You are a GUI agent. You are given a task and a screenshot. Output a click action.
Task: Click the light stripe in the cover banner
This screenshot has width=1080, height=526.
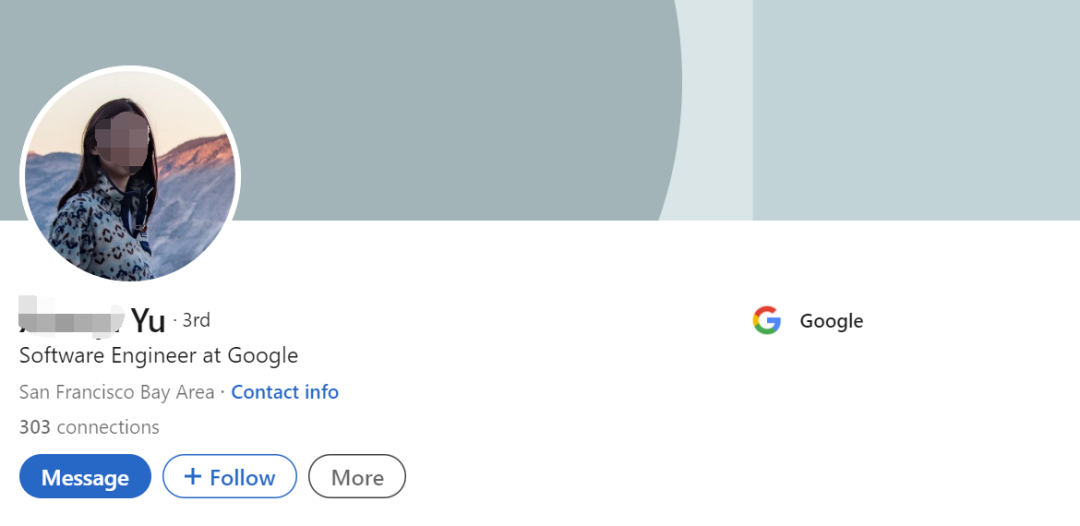pyautogui.click(x=716, y=110)
